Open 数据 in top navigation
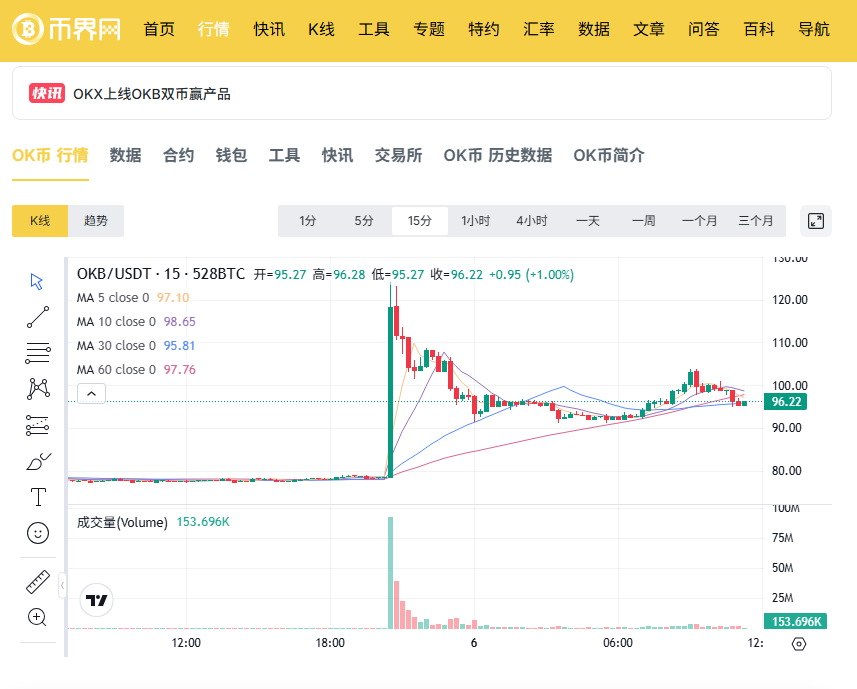857x689 pixels. click(594, 29)
